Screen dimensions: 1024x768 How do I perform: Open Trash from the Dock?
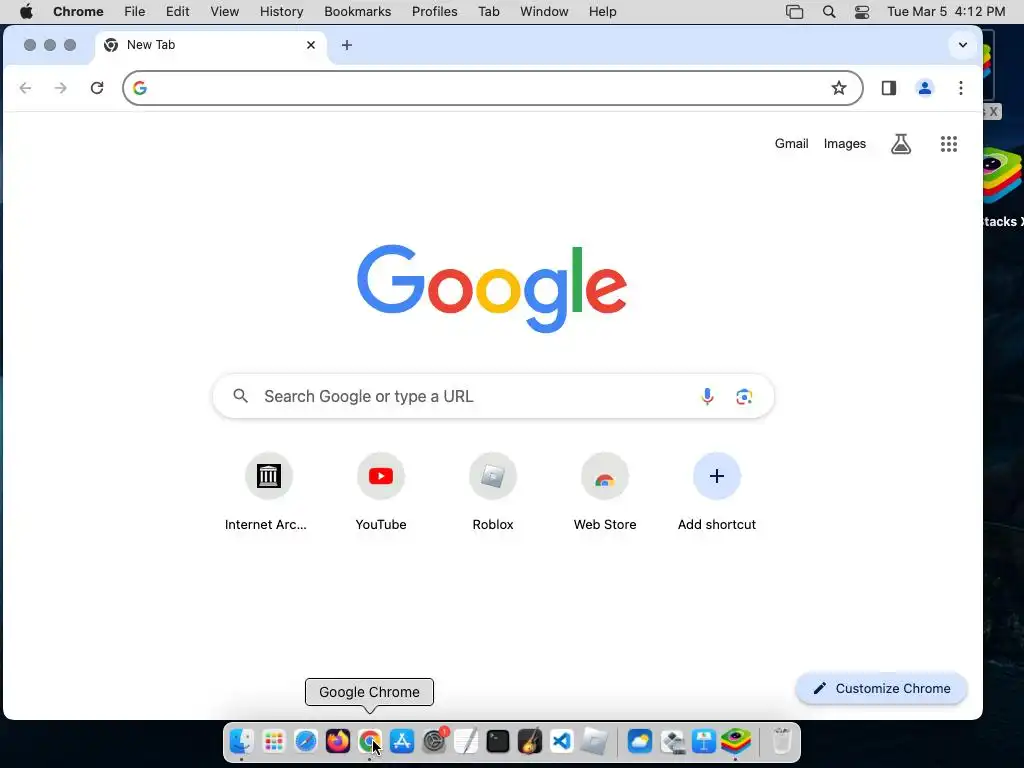[x=782, y=741]
